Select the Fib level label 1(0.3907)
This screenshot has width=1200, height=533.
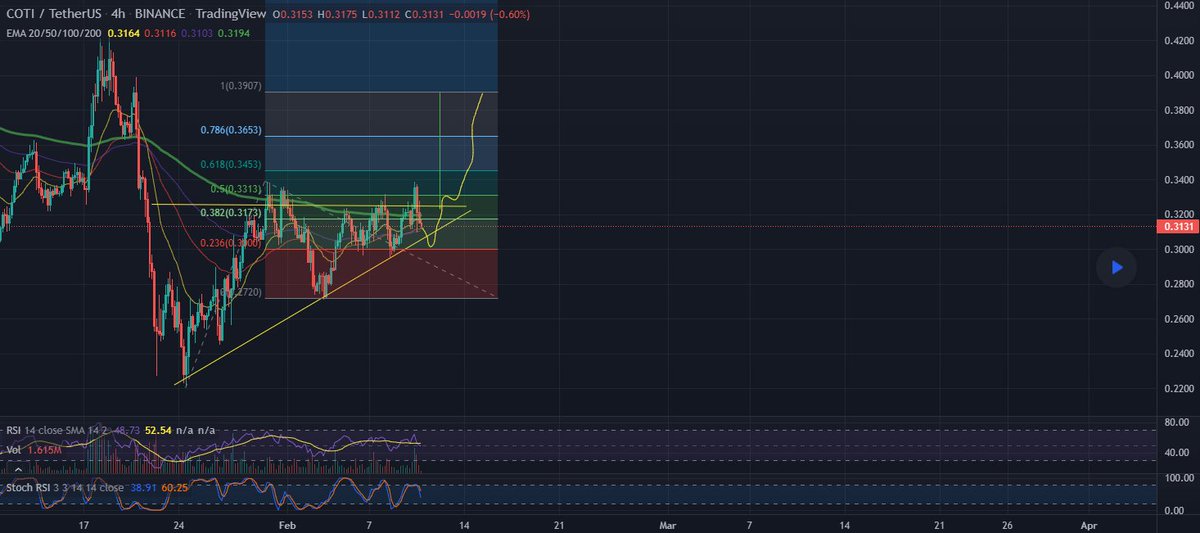point(241,87)
